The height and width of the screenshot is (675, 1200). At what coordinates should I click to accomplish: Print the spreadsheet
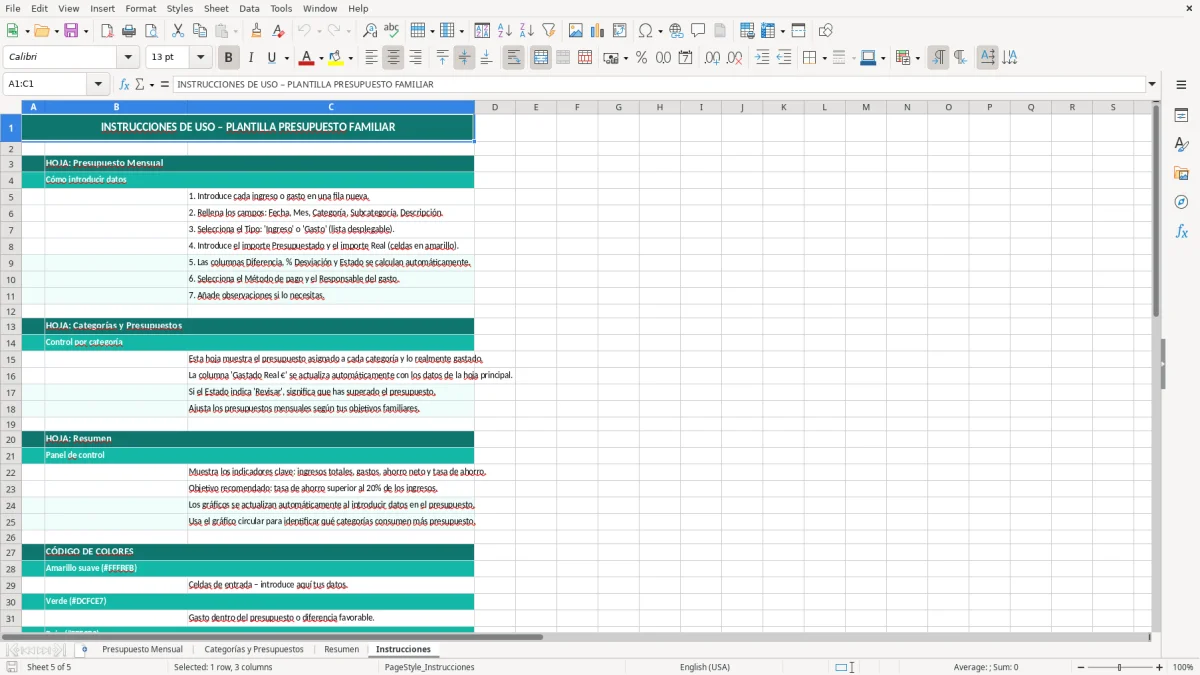click(129, 31)
